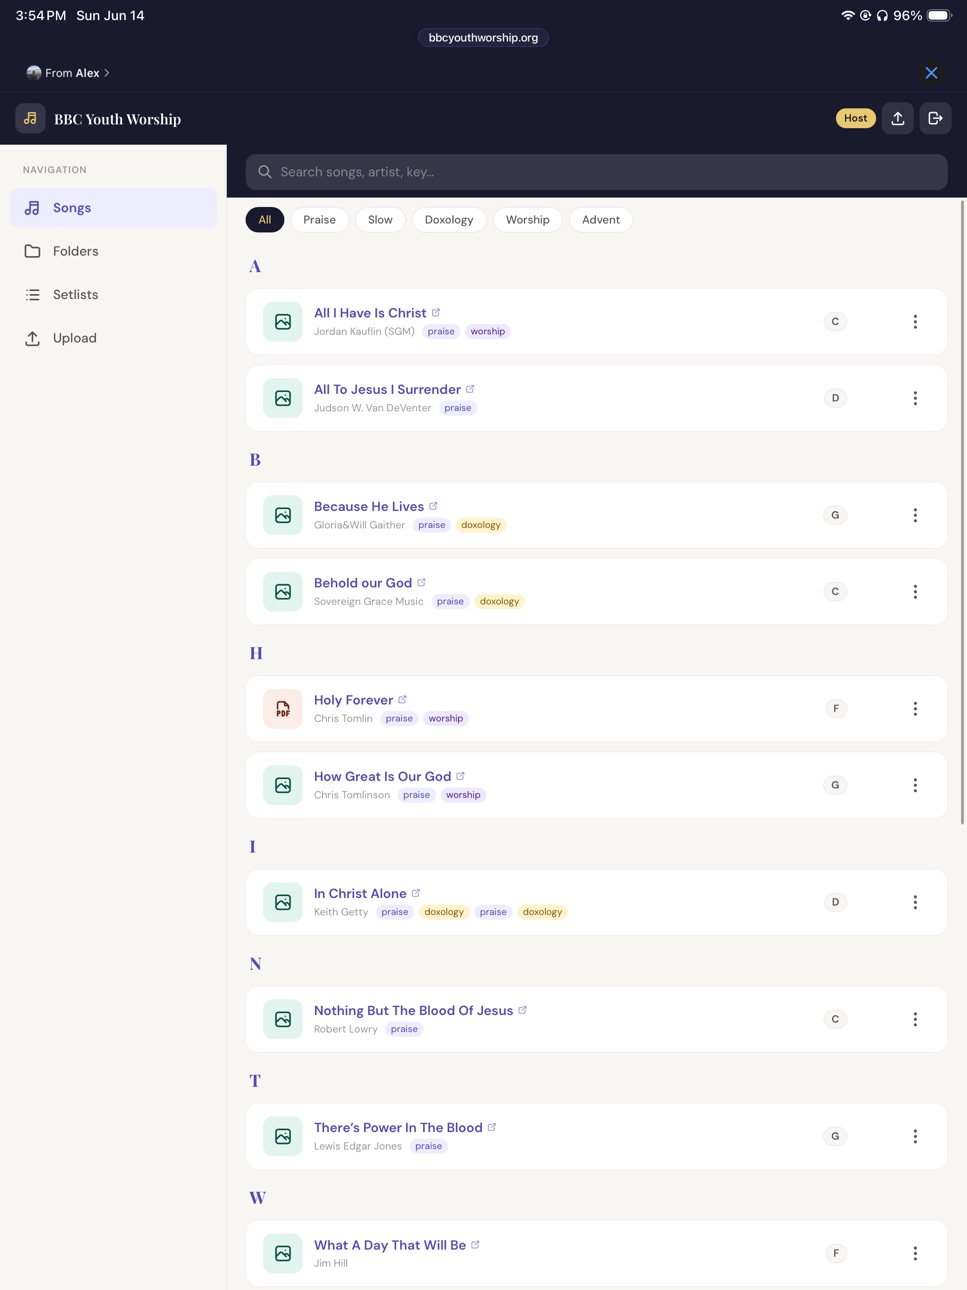Click image thumbnail icon for All I Have Is Christ

click(x=283, y=322)
